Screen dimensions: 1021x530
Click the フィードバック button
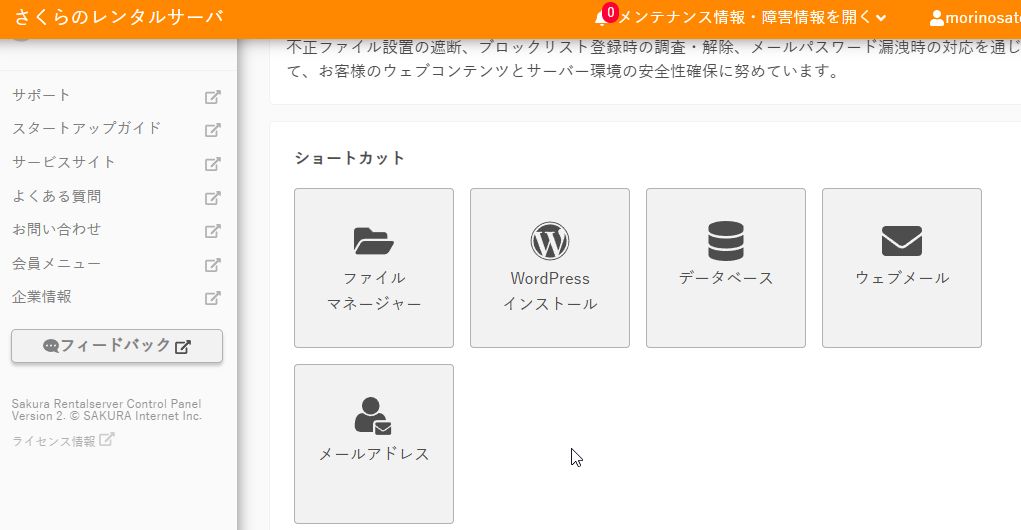coord(117,346)
